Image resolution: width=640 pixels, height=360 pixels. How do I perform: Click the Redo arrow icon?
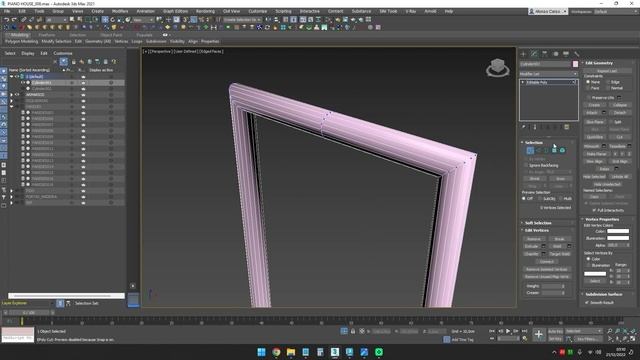click(x=14, y=20)
